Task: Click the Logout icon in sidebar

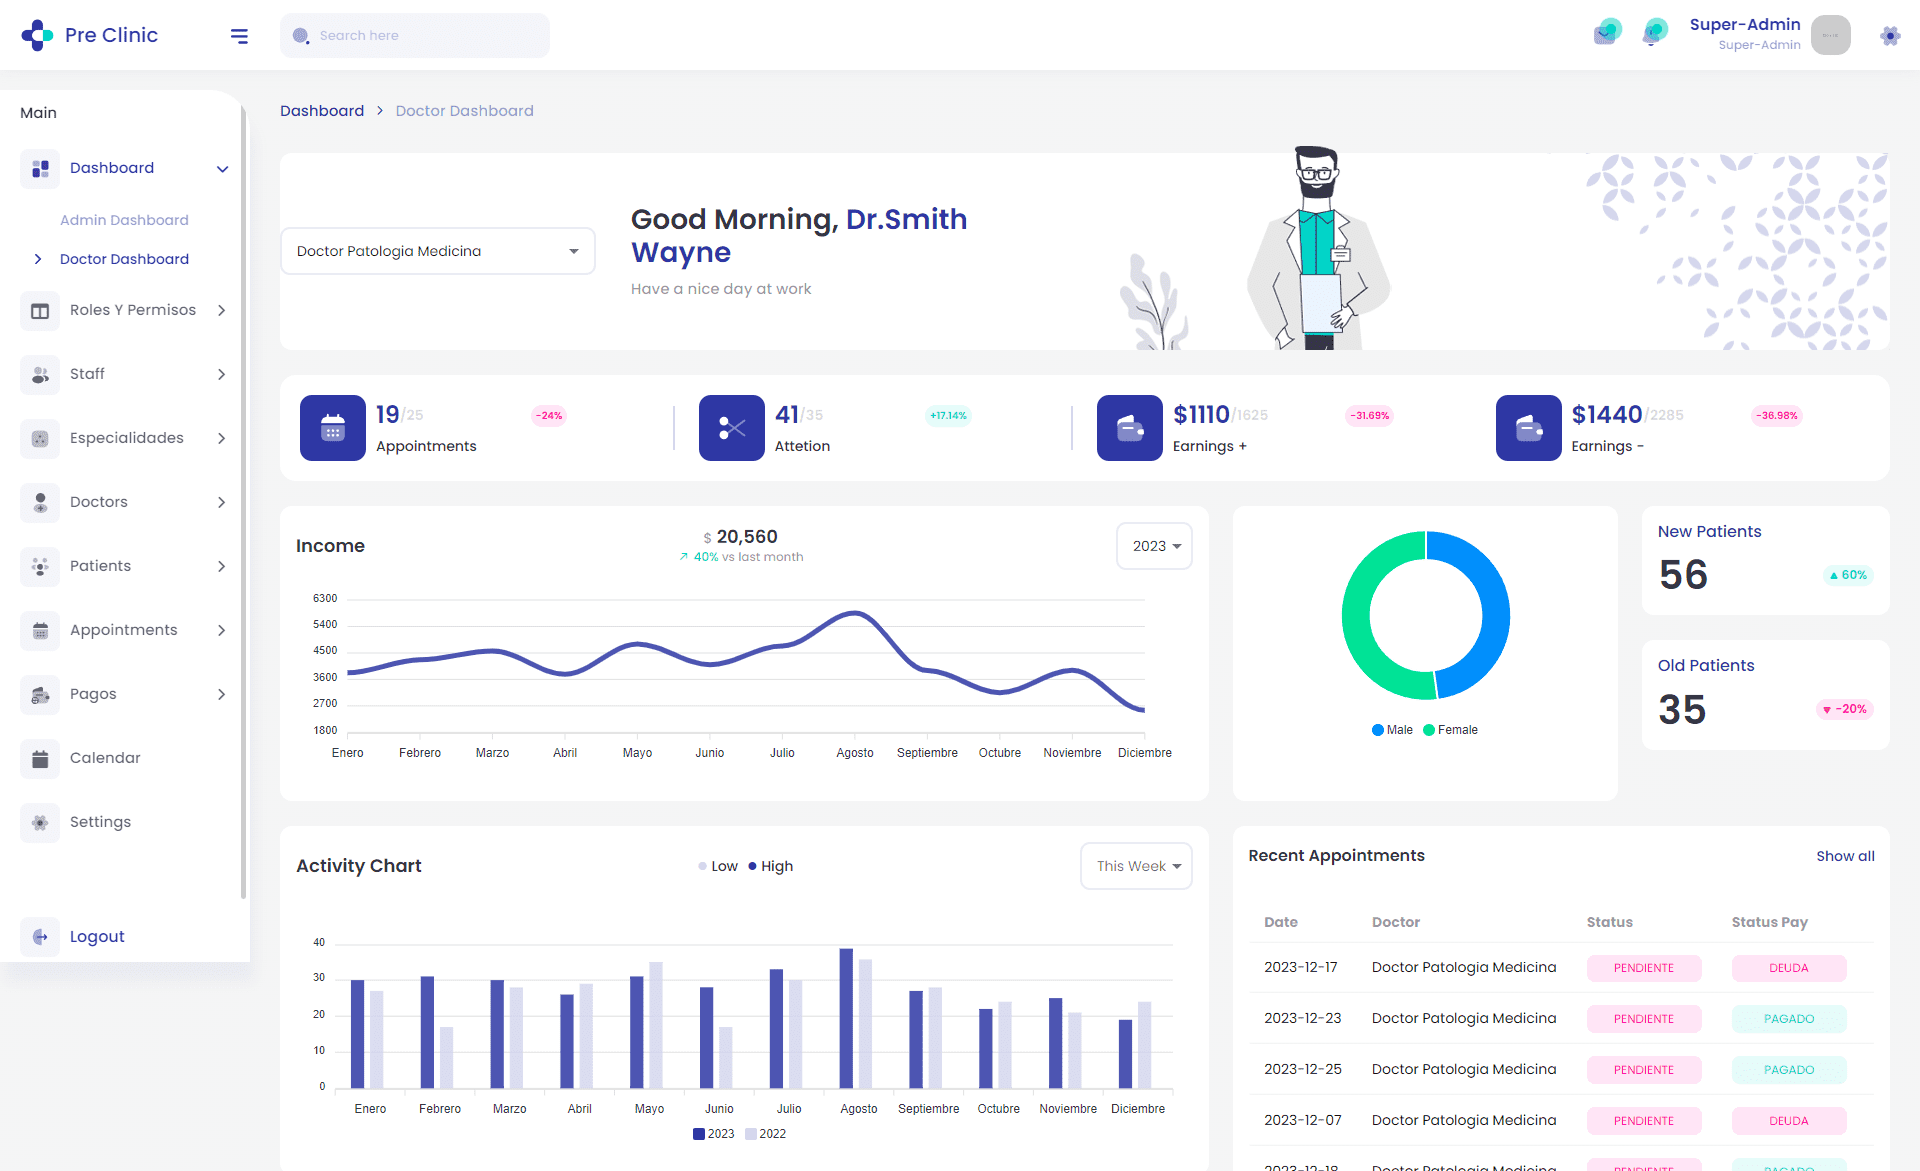Action: (x=40, y=937)
